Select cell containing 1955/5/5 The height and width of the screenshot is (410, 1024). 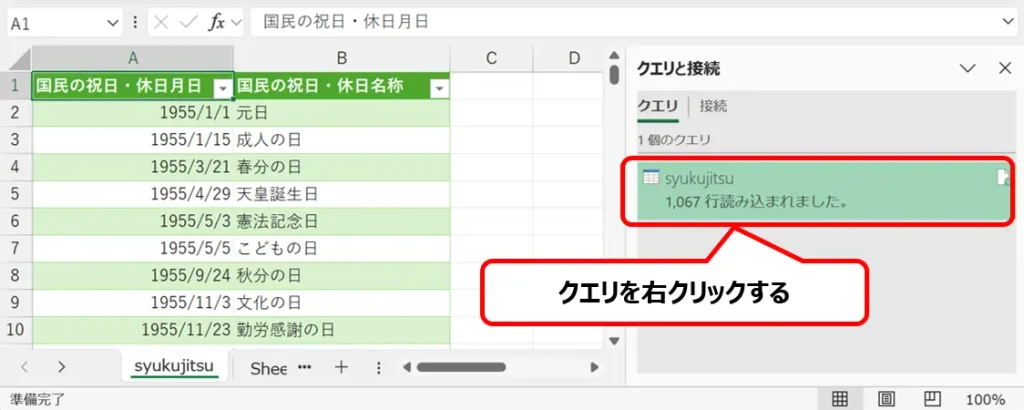coord(133,248)
